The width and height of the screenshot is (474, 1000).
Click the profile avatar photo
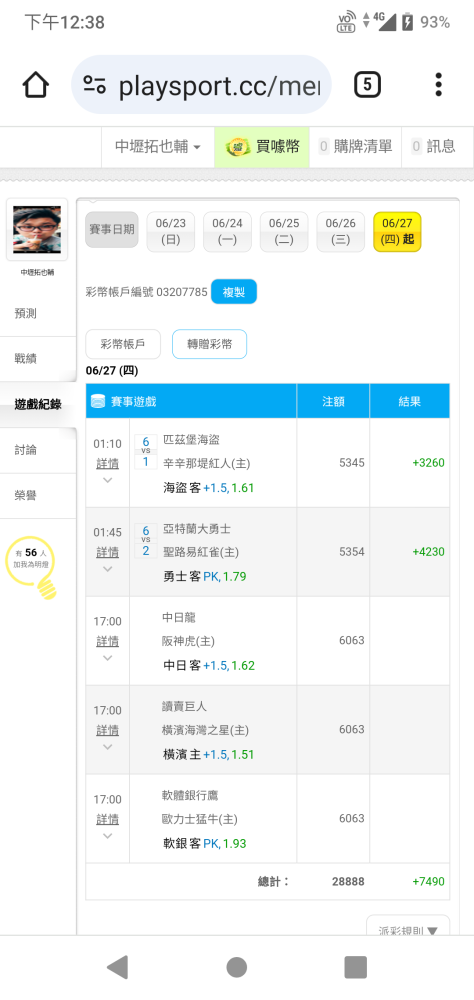[37, 230]
